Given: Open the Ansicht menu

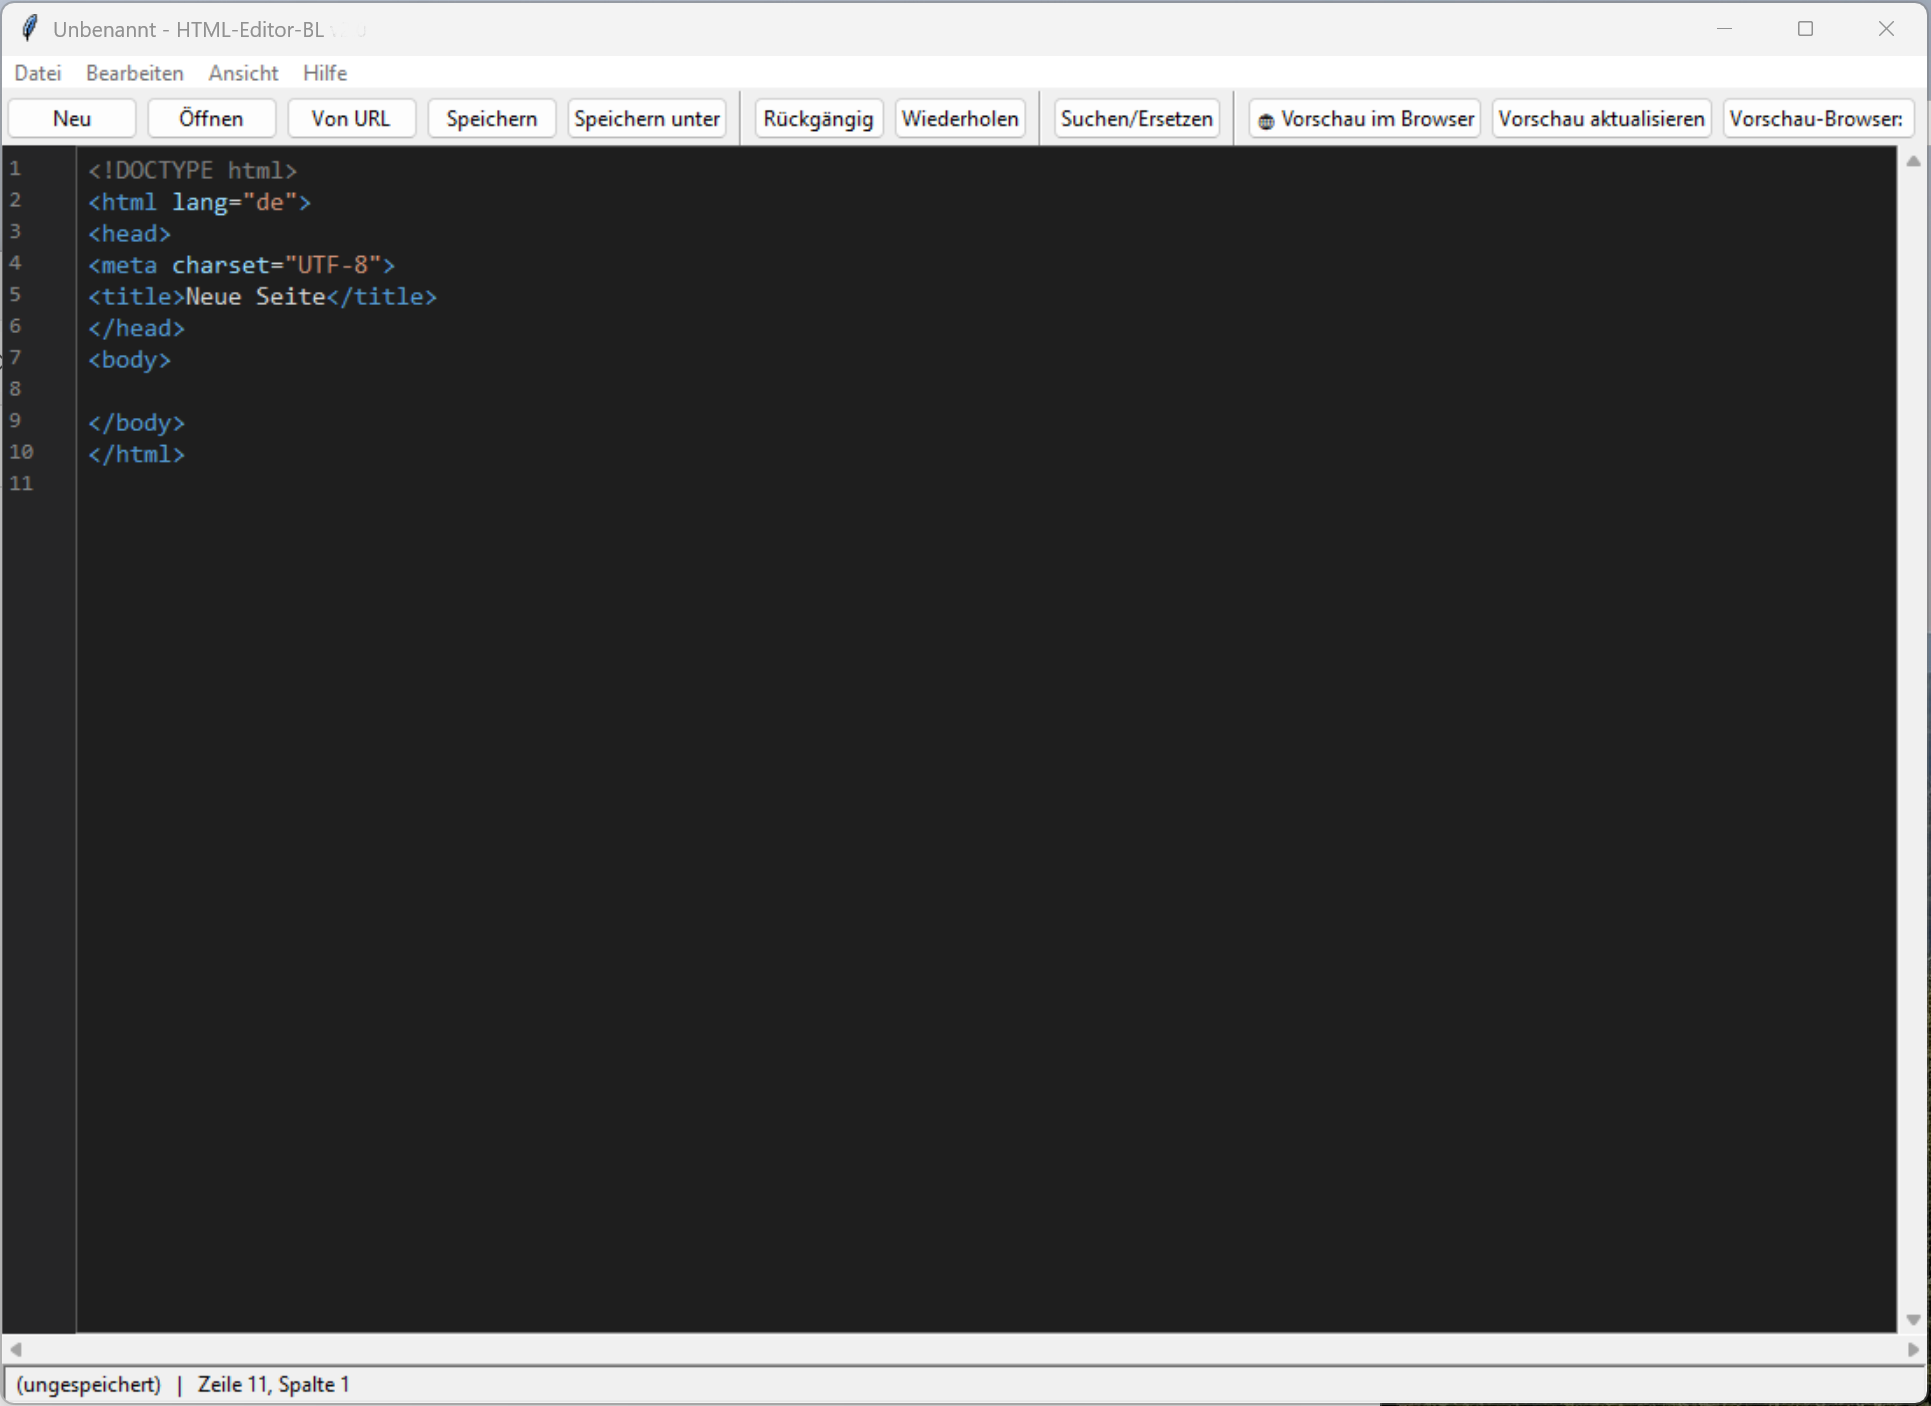Looking at the screenshot, I should 243,73.
